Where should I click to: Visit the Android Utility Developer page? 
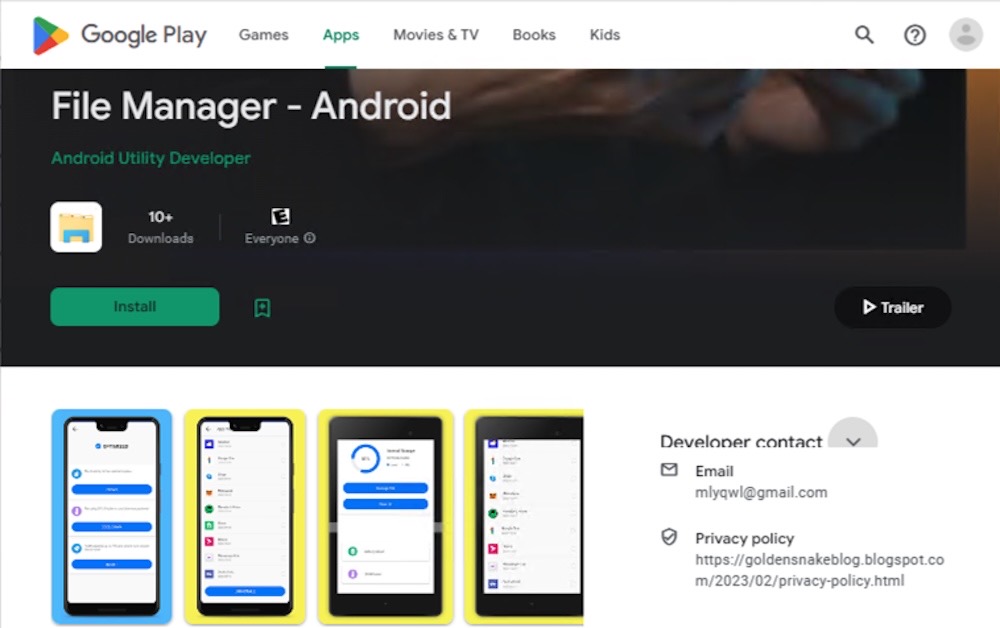150,158
